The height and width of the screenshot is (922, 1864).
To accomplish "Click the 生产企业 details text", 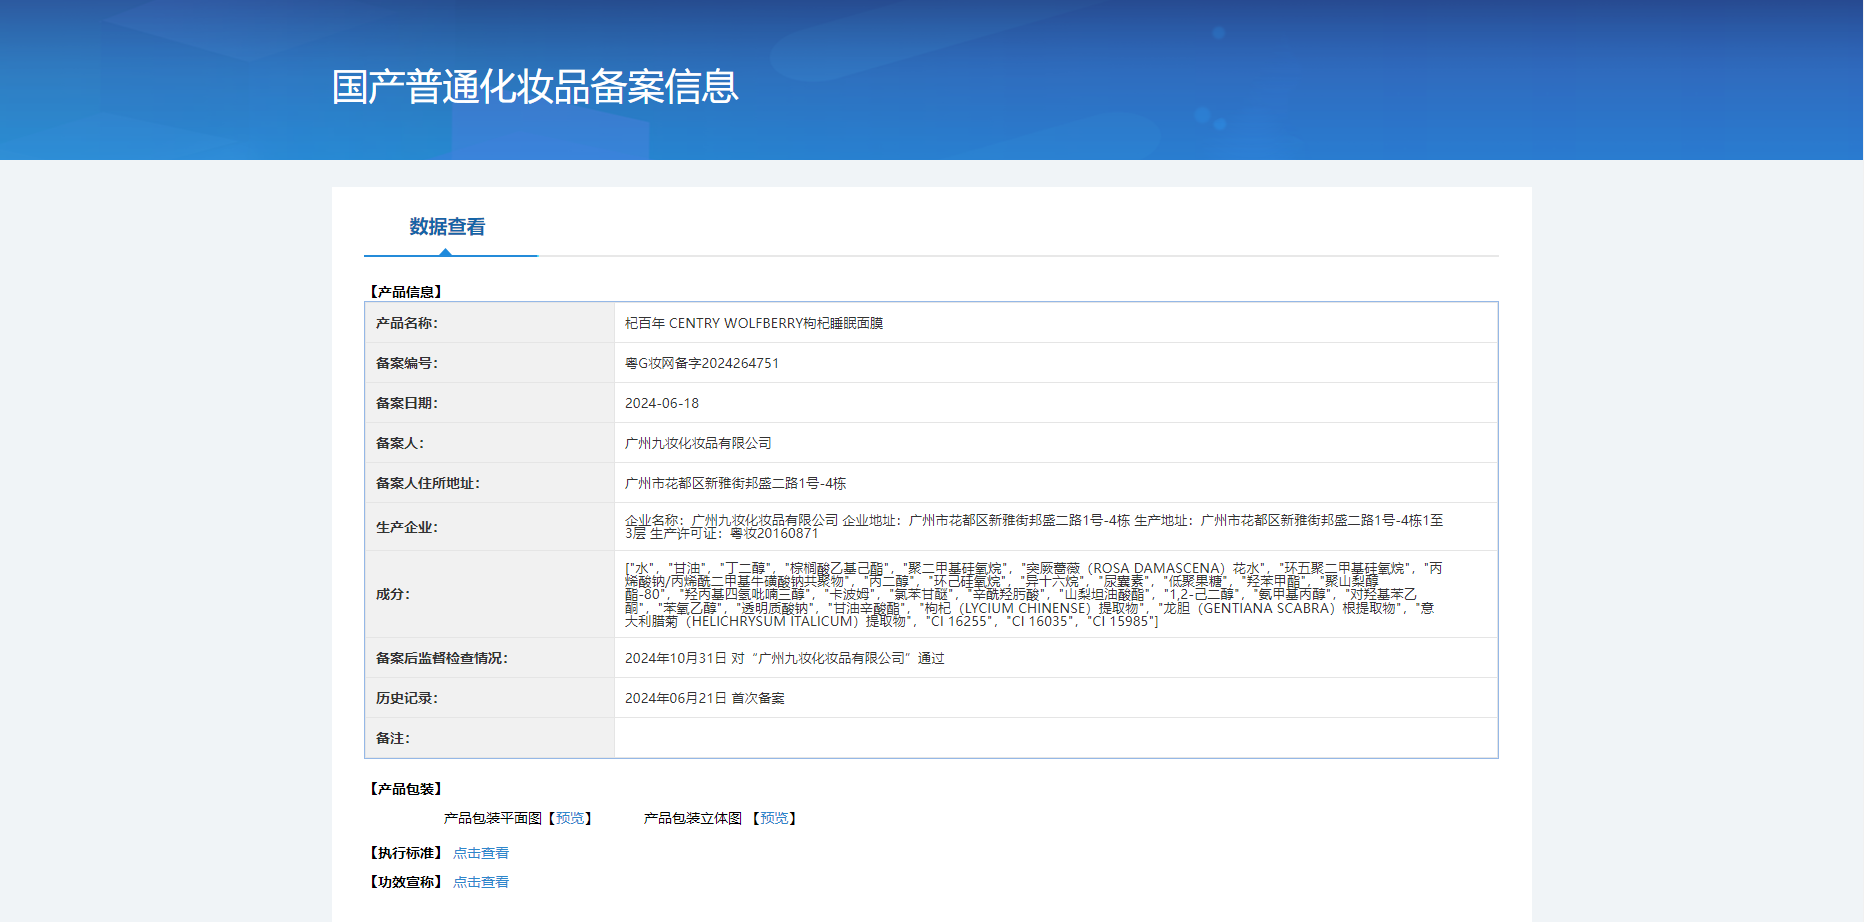I will pos(1033,527).
